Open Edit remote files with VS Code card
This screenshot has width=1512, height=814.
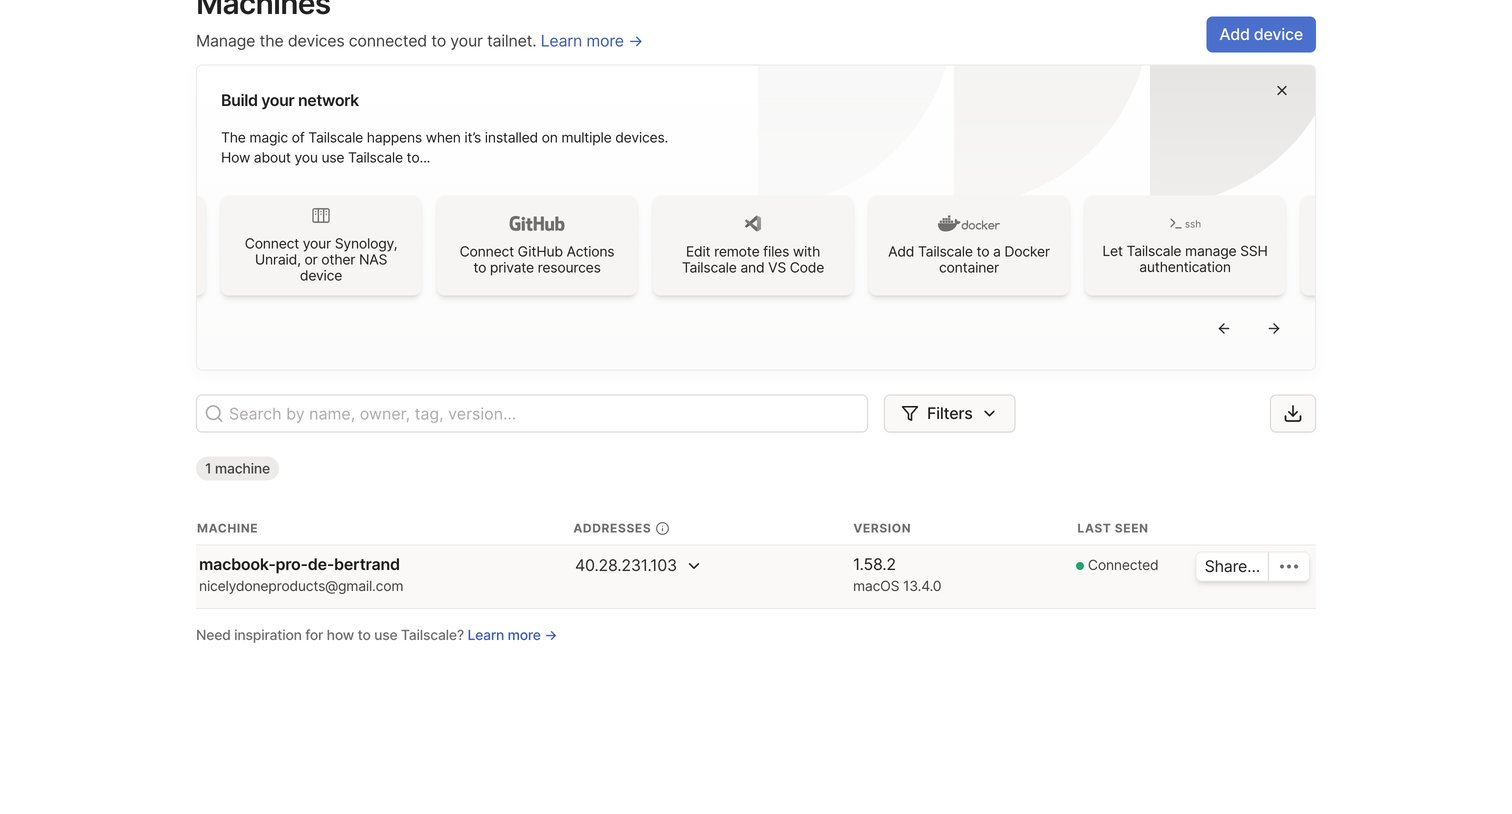pyautogui.click(x=753, y=246)
